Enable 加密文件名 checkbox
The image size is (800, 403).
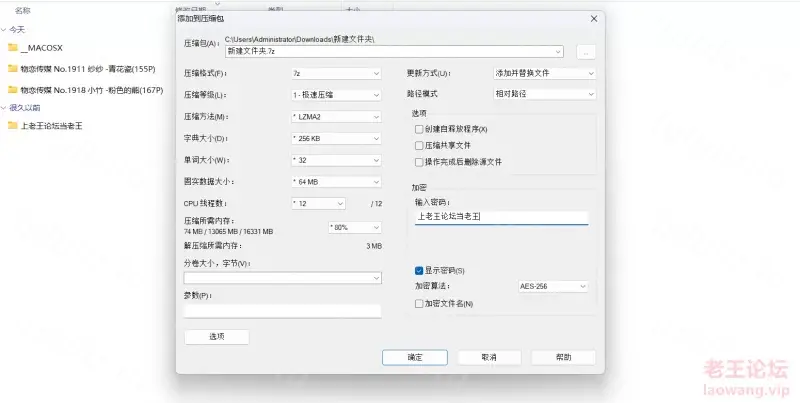(419, 304)
